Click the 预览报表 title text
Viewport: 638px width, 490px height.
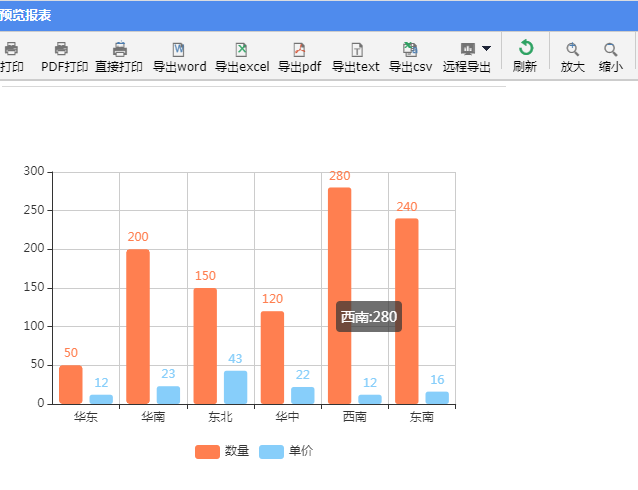click(x=26, y=16)
